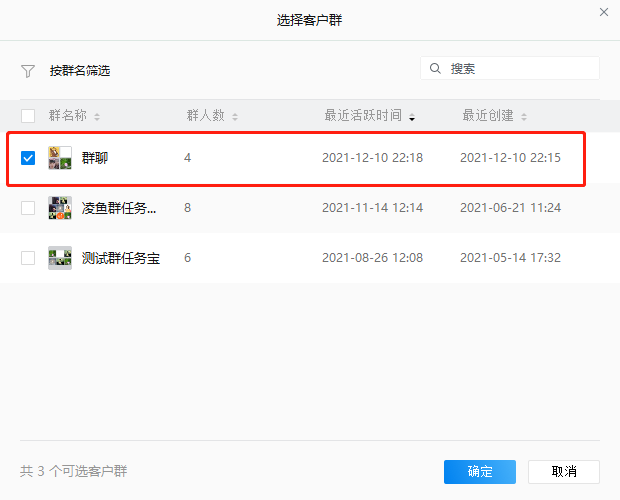Click the search magnifier icon
Image resolution: width=620 pixels, height=500 pixels.
pos(435,69)
